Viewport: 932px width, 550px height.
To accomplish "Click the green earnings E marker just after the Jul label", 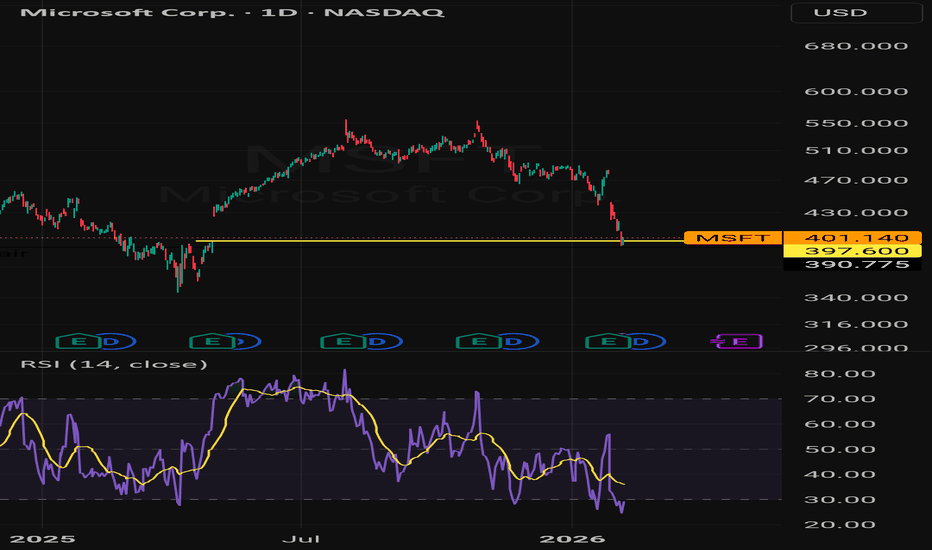I will click(343, 341).
